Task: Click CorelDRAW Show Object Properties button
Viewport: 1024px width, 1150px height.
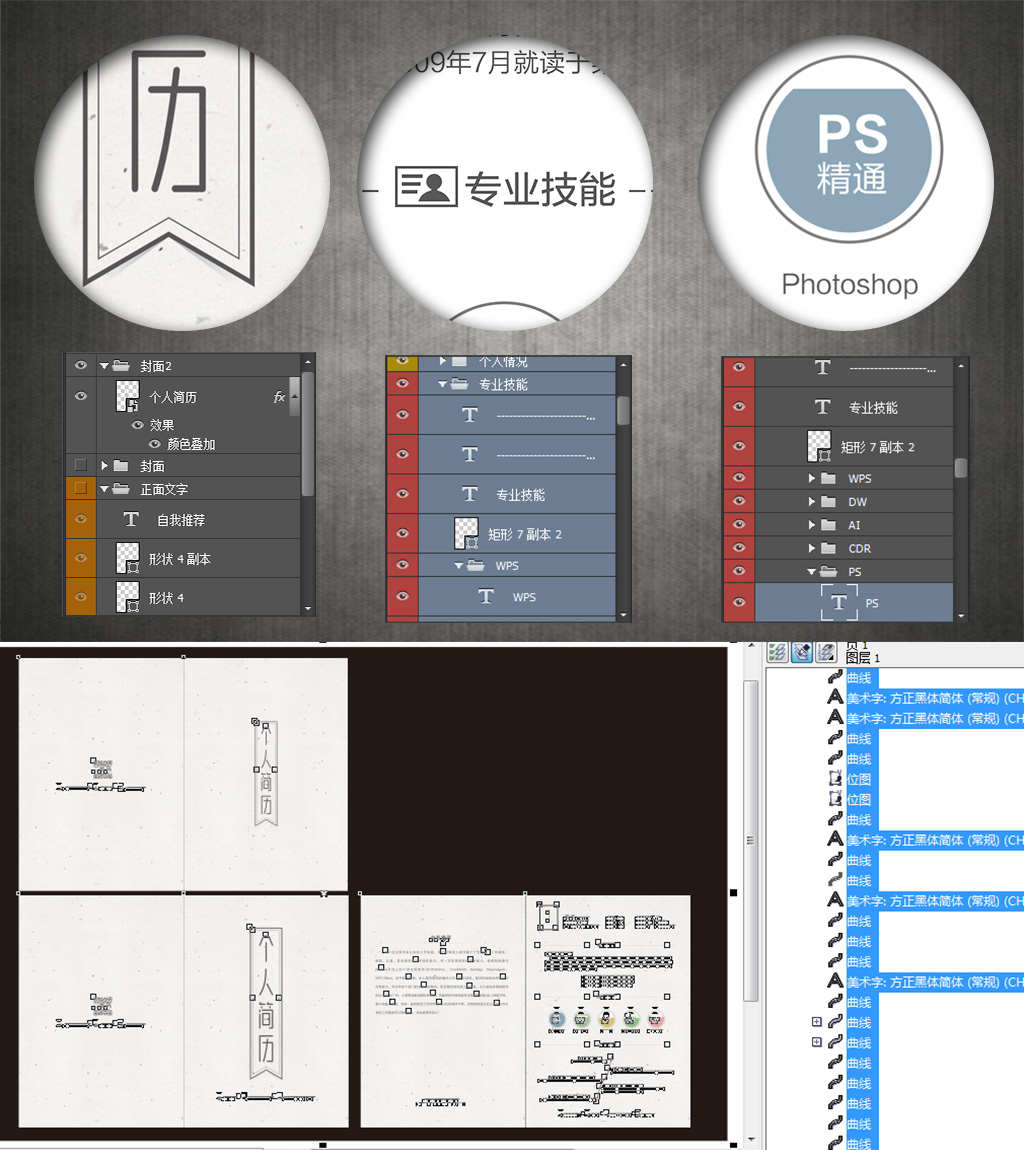Action: click(x=778, y=652)
